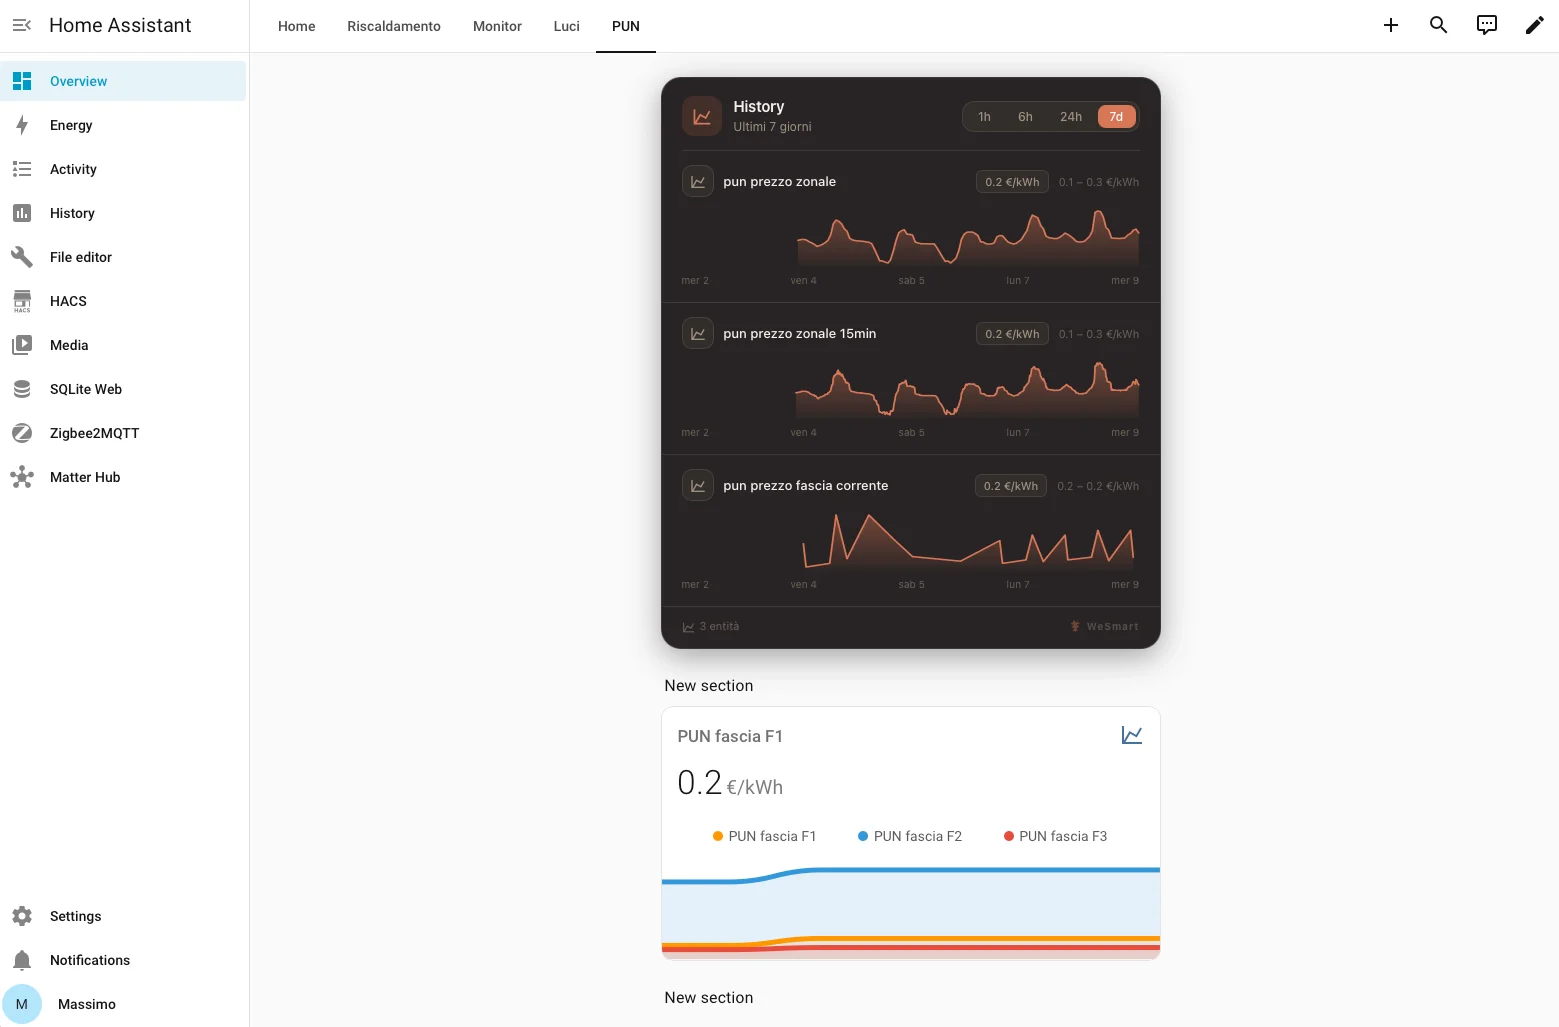Open the Overview sidebar item
This screenshot has height=1027, width=1559.
pyautogui.click(x=124, y=81)
